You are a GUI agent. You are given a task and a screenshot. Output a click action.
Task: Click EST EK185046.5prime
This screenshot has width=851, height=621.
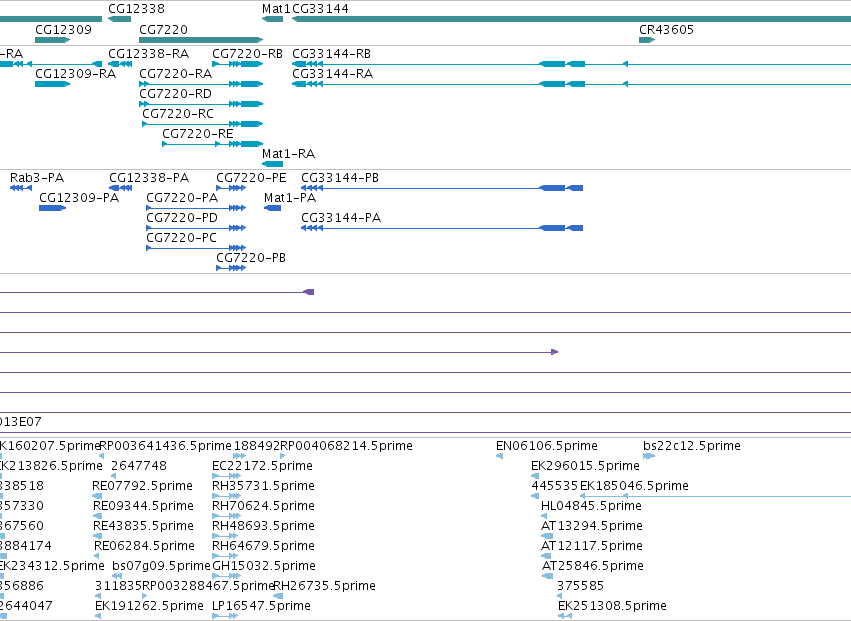click(634, 485)
